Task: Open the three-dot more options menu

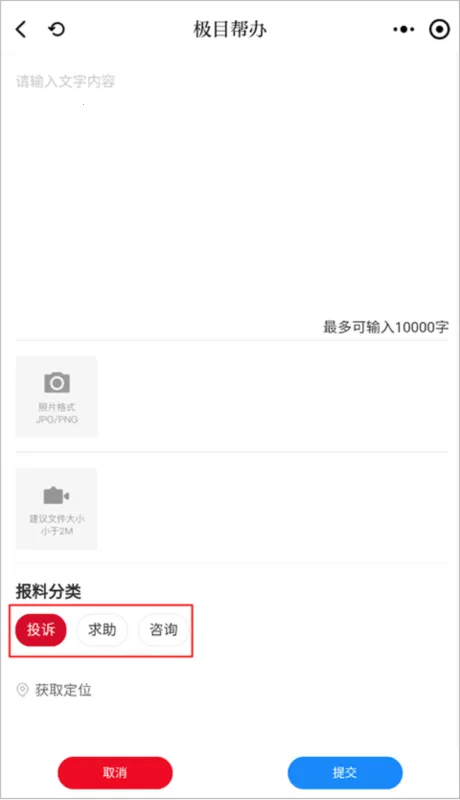Action: 403,30
